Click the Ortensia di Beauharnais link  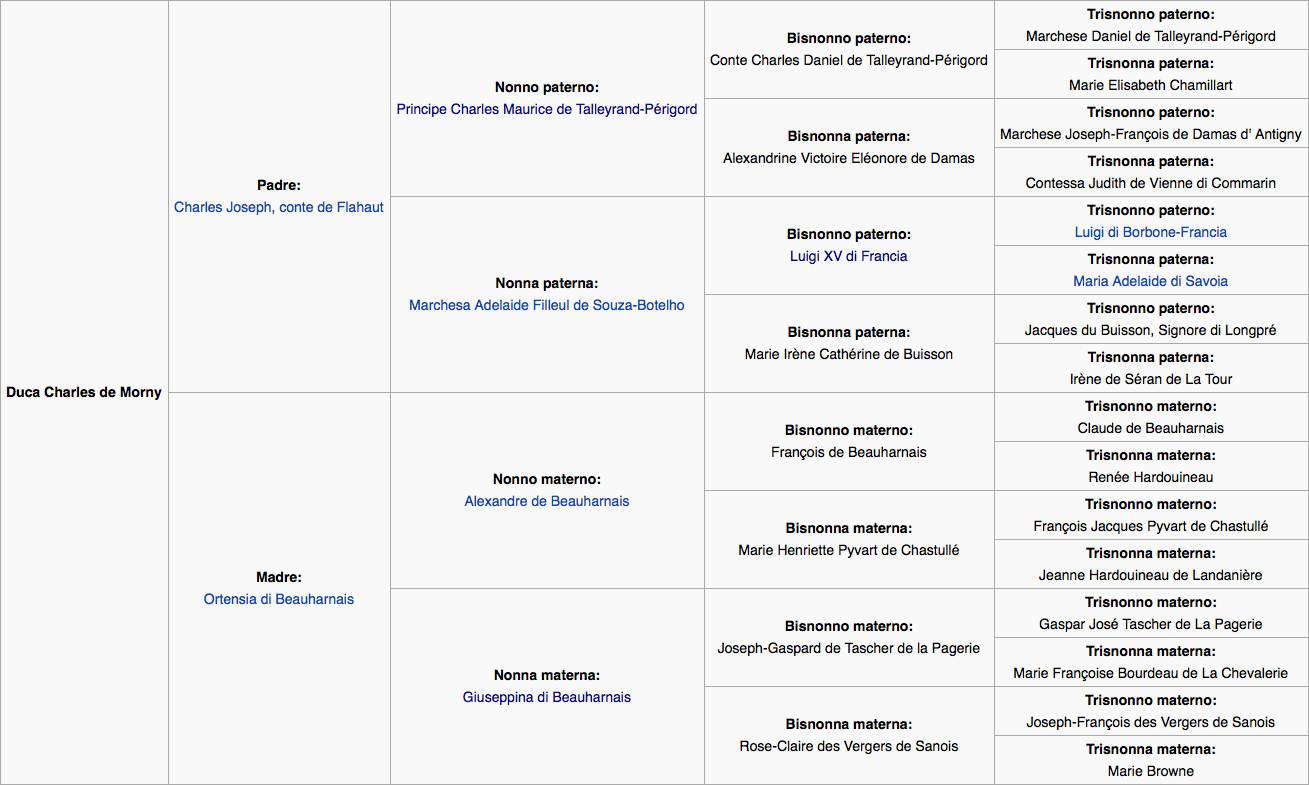pyautogui.click(x=278, y=599)
